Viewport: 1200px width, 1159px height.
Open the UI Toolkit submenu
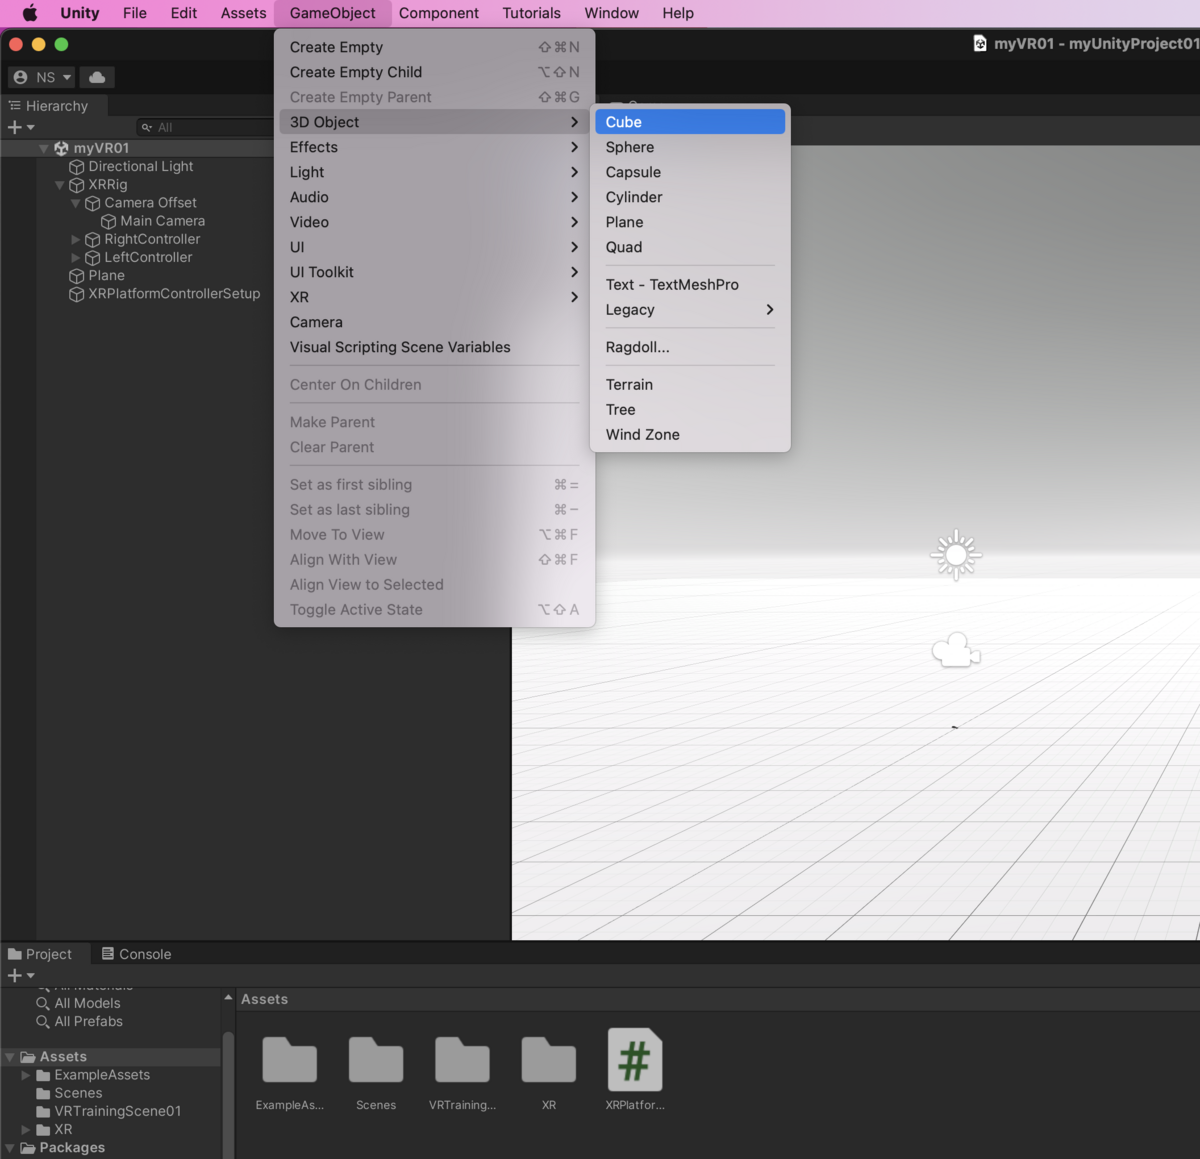point(434,272)
